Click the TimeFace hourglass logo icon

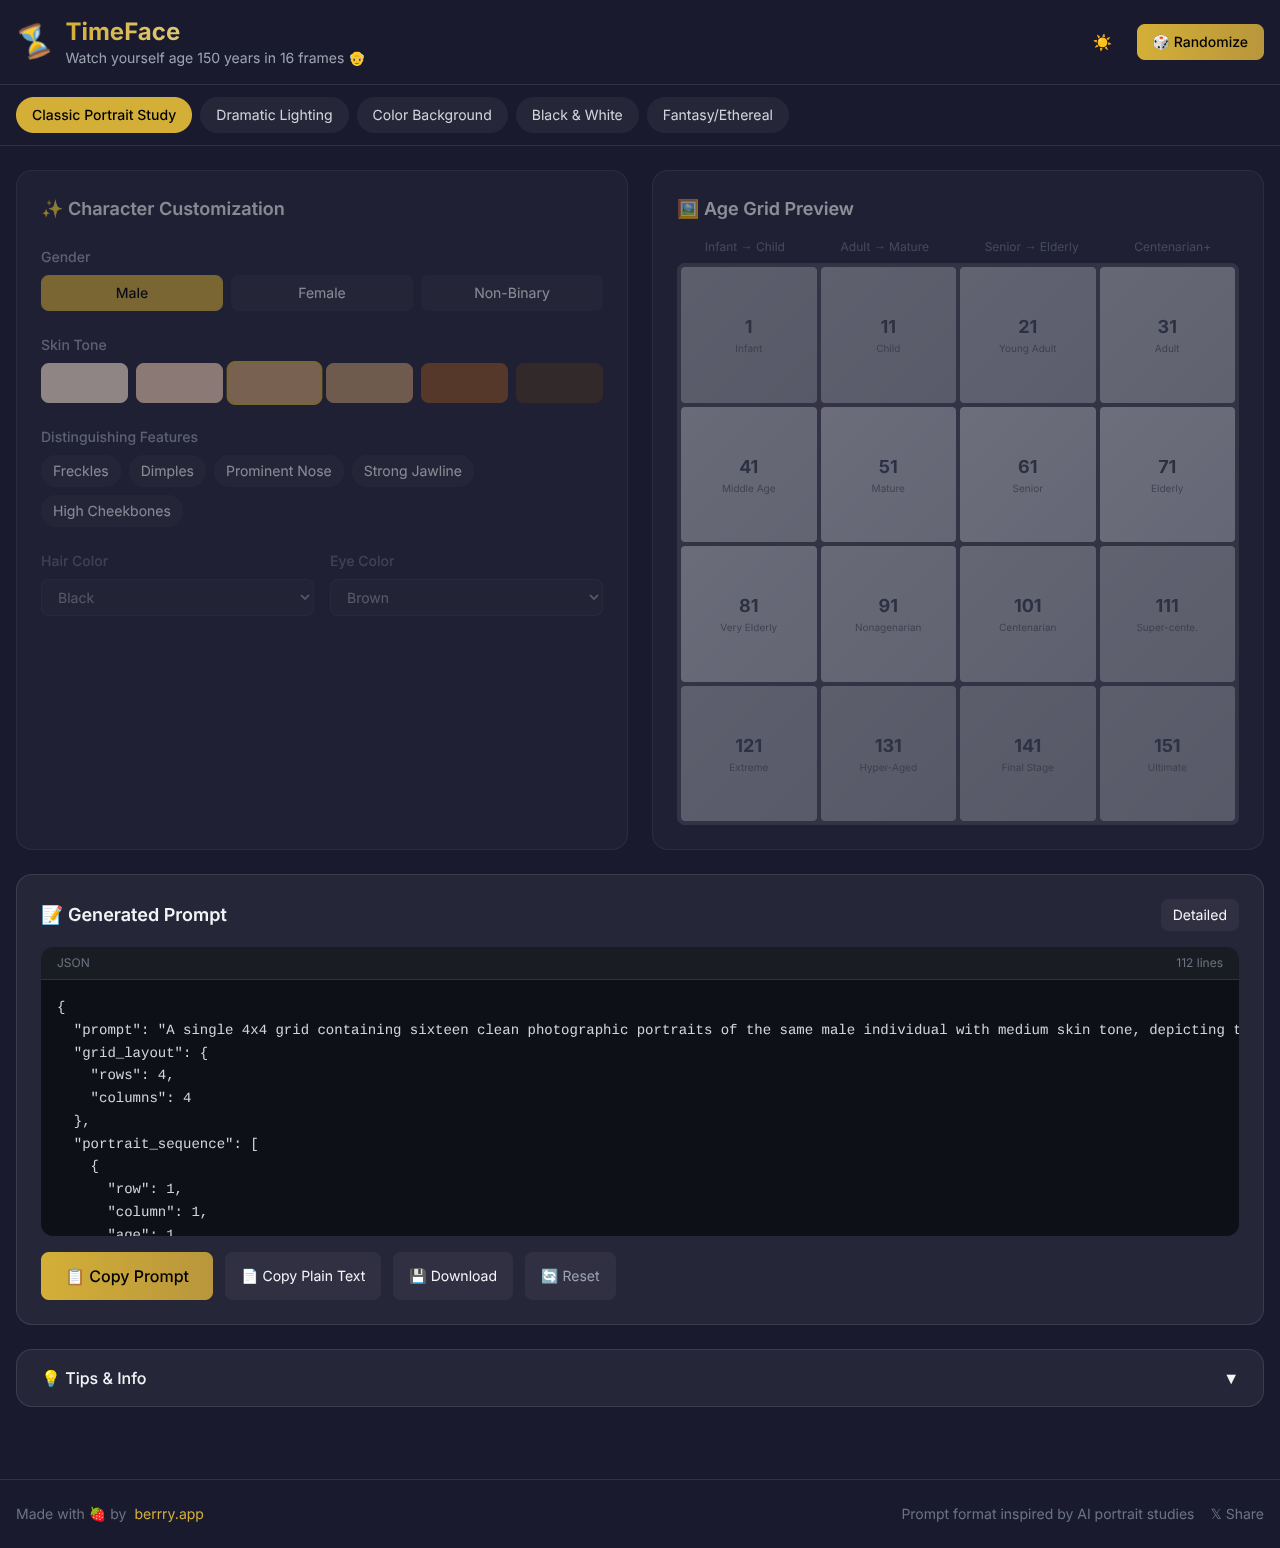click(35, 42)
